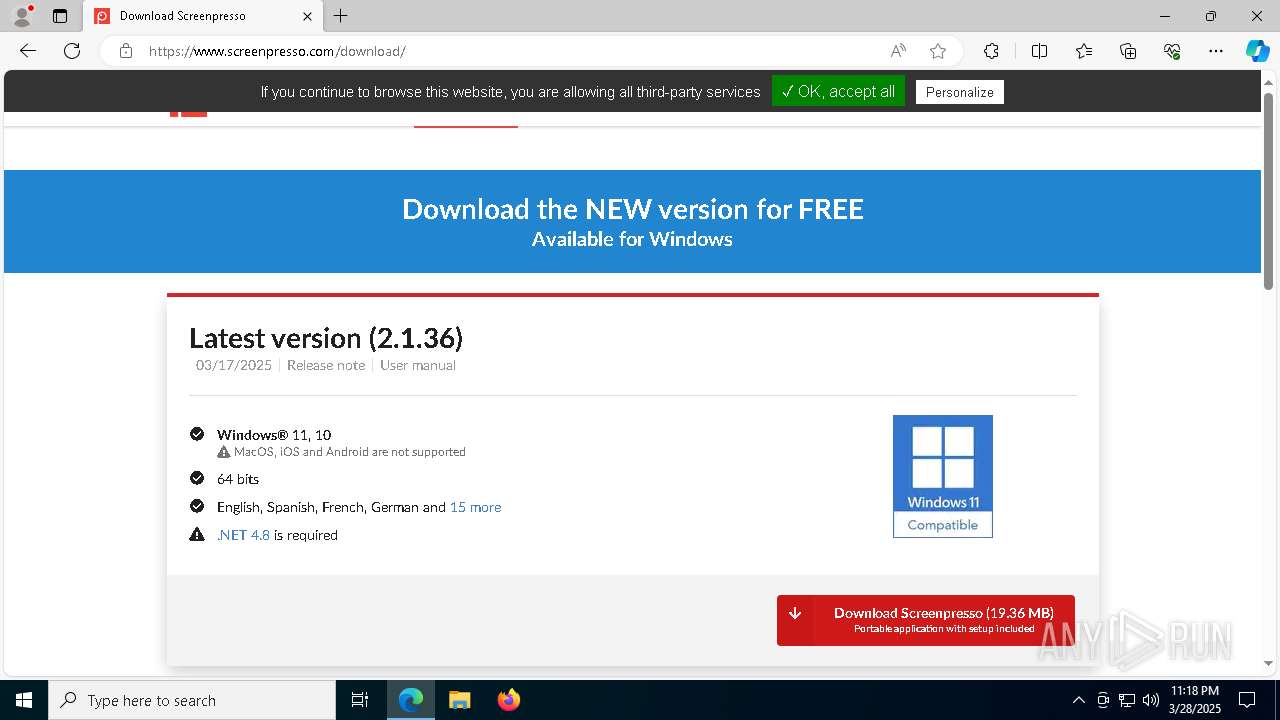The width and height of the screenshot is (1280, 720).
Task: Open the tab actions menu icon
Action: click(x=60, y=16)
